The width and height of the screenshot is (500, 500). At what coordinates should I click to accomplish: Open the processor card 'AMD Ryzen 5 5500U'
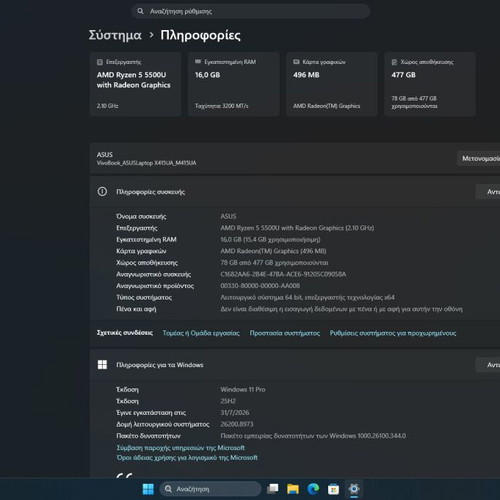(135, 84)
